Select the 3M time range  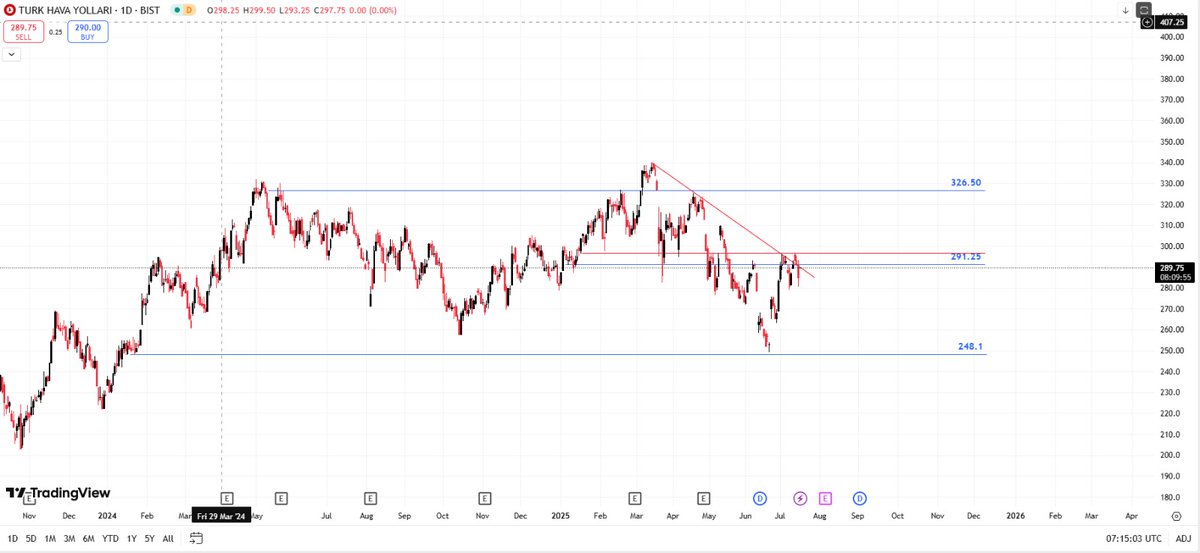(x=69, y=538)
